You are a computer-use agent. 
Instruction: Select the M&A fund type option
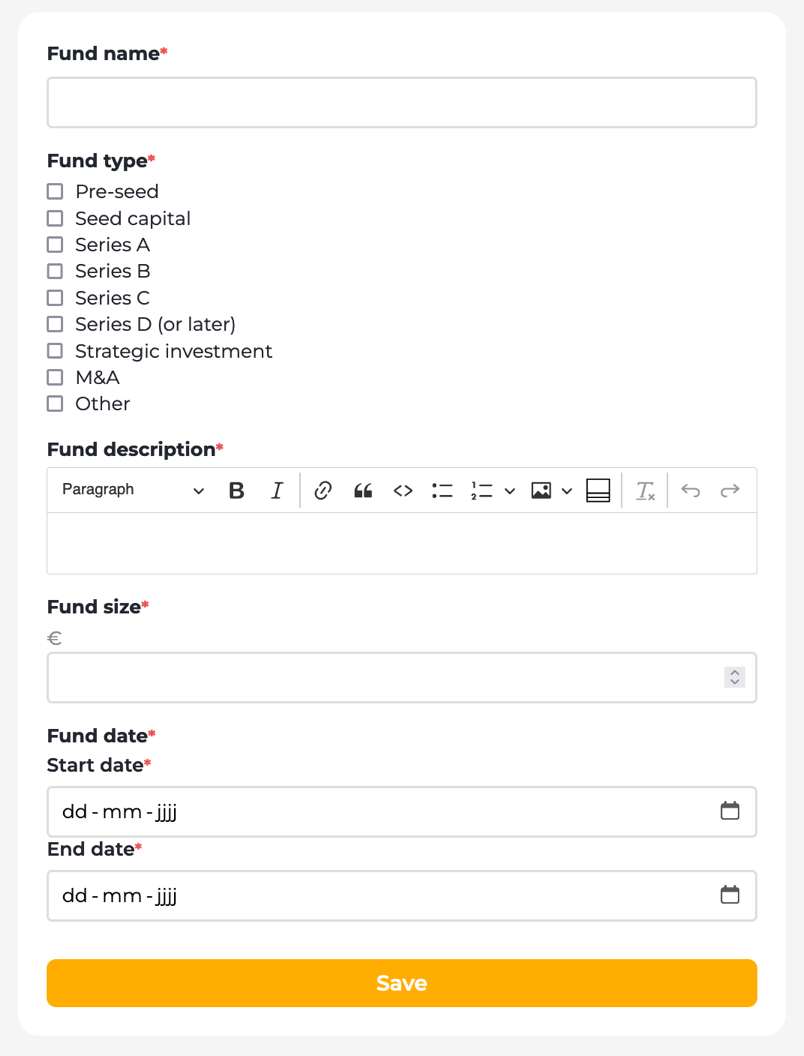[x=55, y=377]
